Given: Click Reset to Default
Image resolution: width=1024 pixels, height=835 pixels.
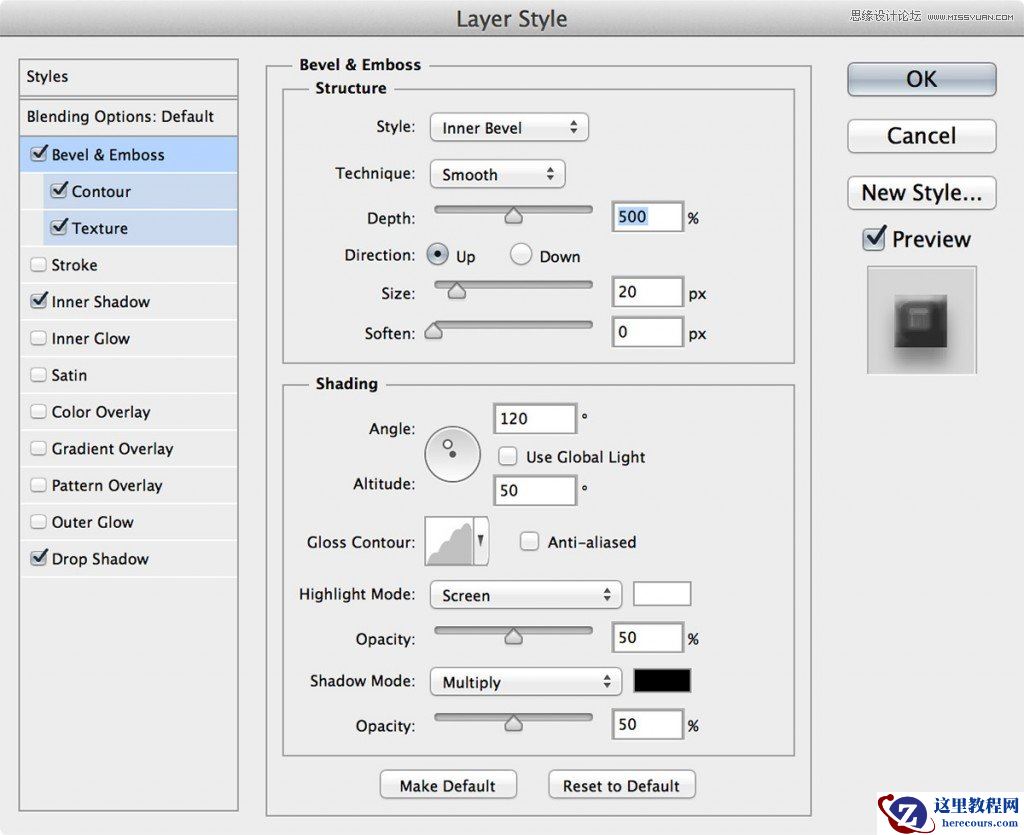Looking at the screenshot, I should pyautogui.click(x=621, y=785).
